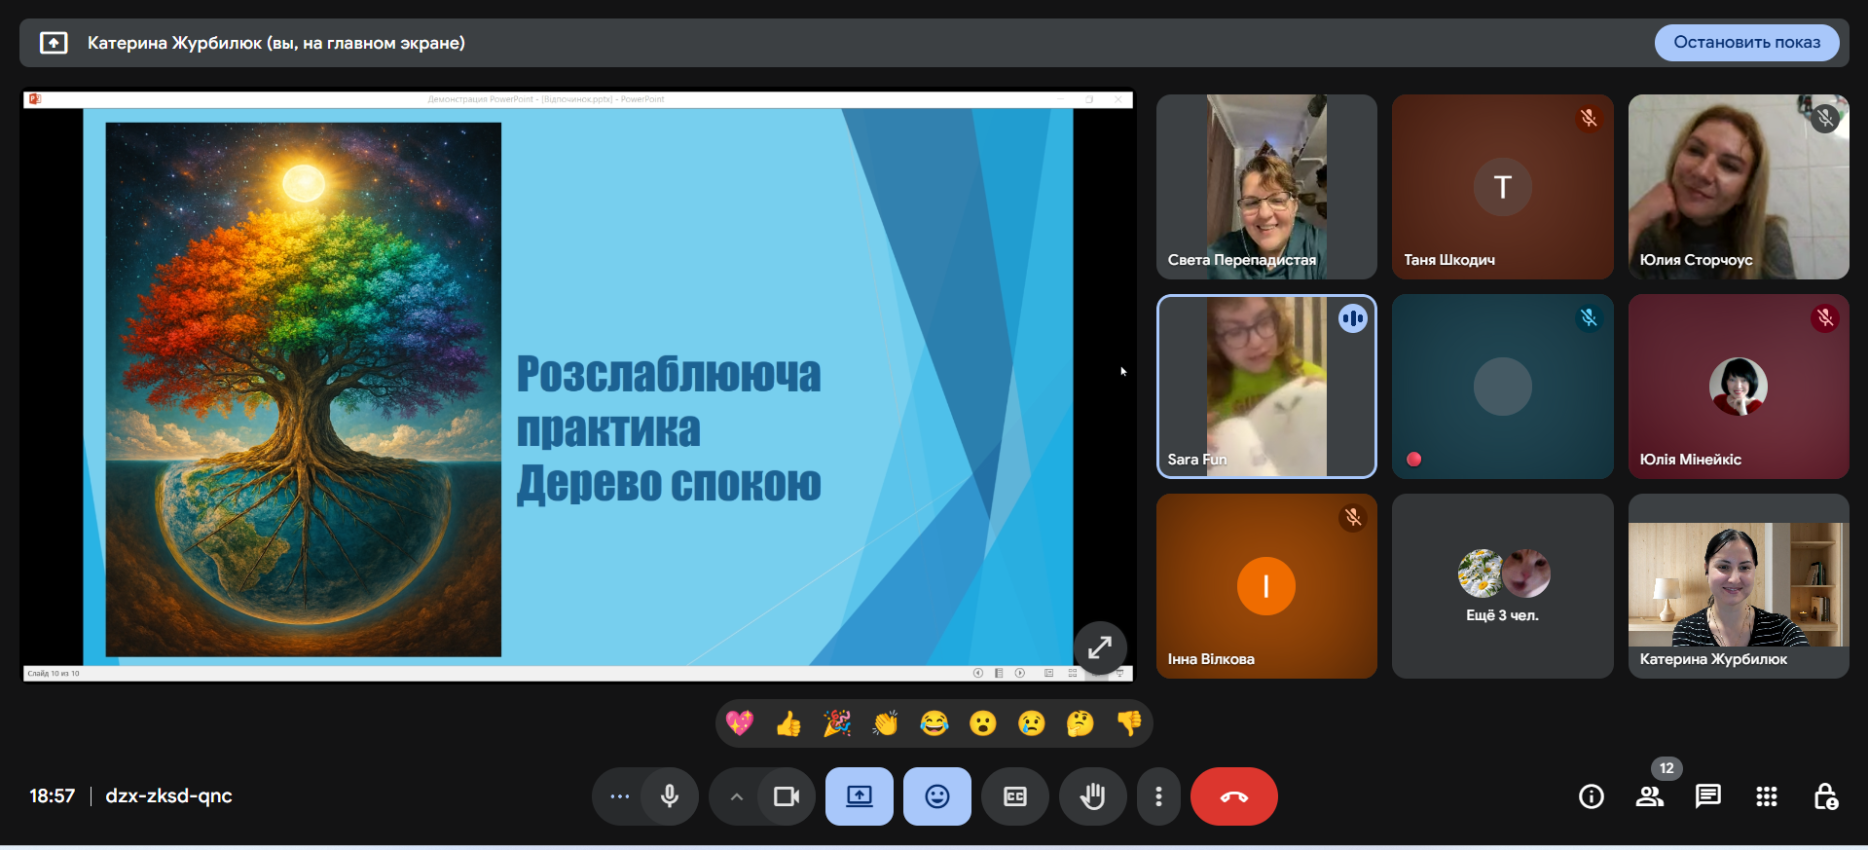The width and height of the screenshot is (1868, 850).
Task: Send the heart reaction emoji
Action: pos(740,723)
